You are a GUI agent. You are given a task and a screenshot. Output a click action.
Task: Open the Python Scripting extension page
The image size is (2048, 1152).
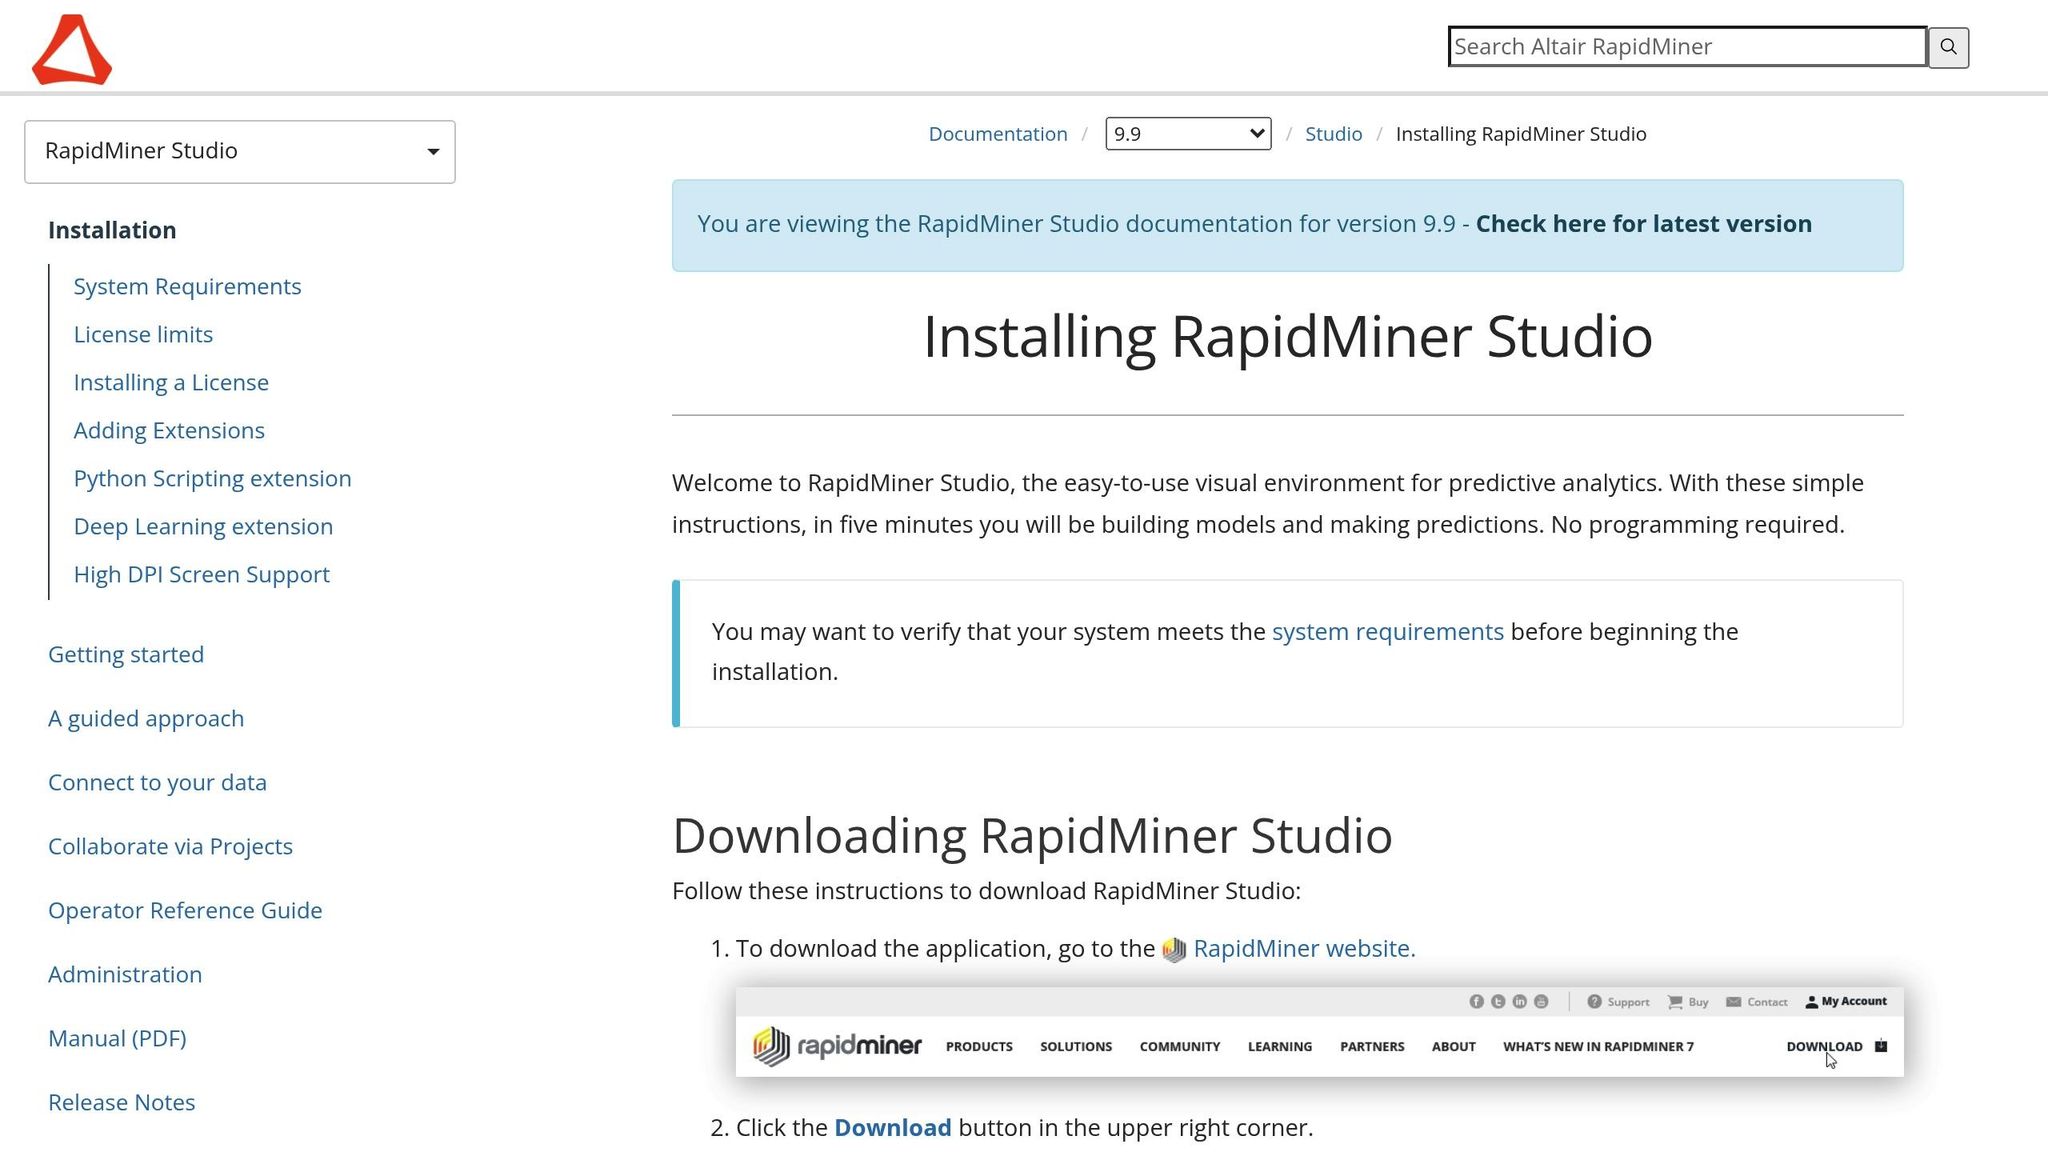tap(212, 478)
